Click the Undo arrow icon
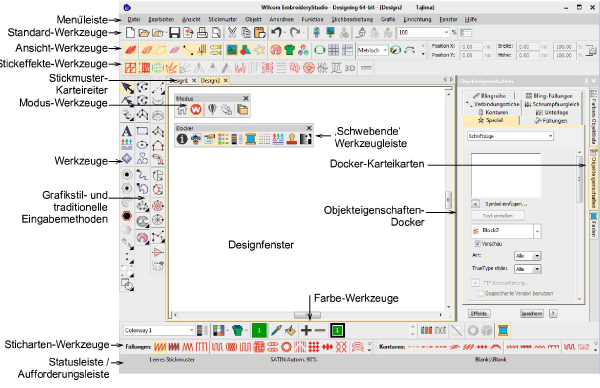 pos(276,33)
